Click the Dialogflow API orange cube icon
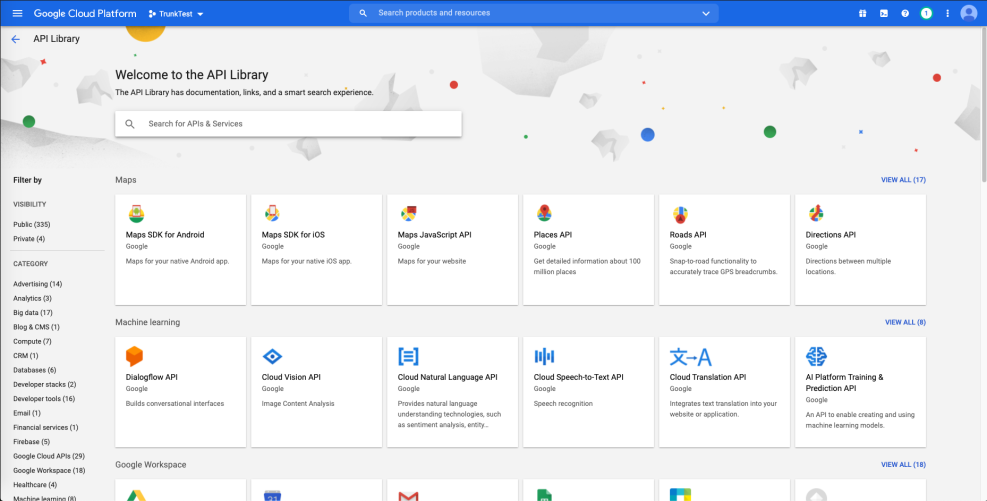Screen dimensions: 987x501 click(135, 356)
